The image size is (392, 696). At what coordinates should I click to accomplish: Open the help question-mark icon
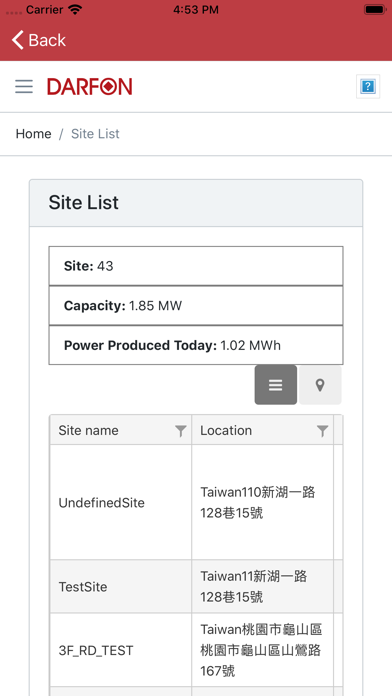pos(368,86)
